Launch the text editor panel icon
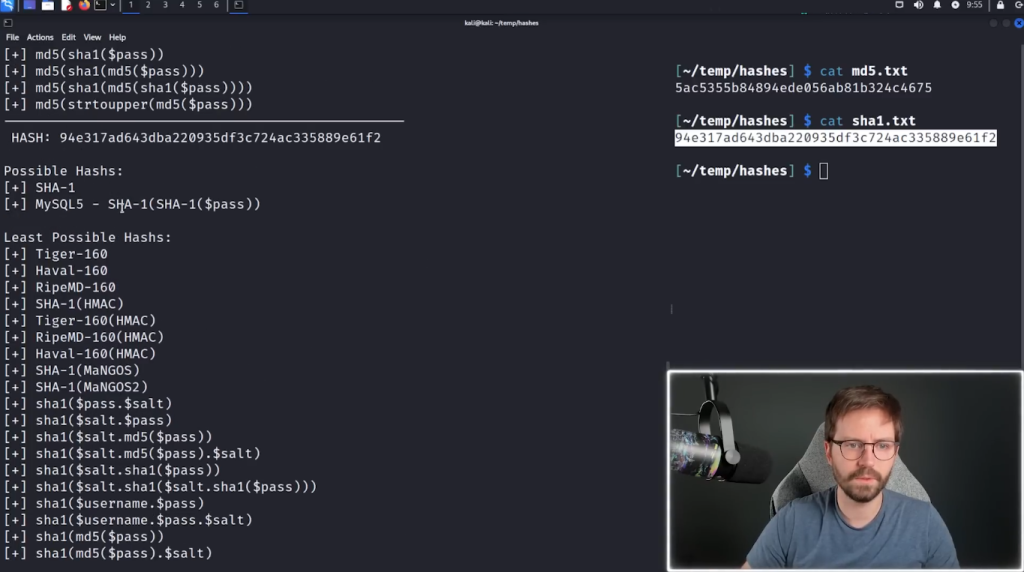This screenshot has height=572, width=1024. (66, 5)
